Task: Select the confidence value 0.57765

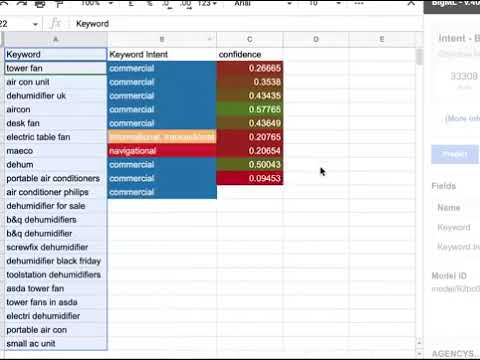Action: 250,109
